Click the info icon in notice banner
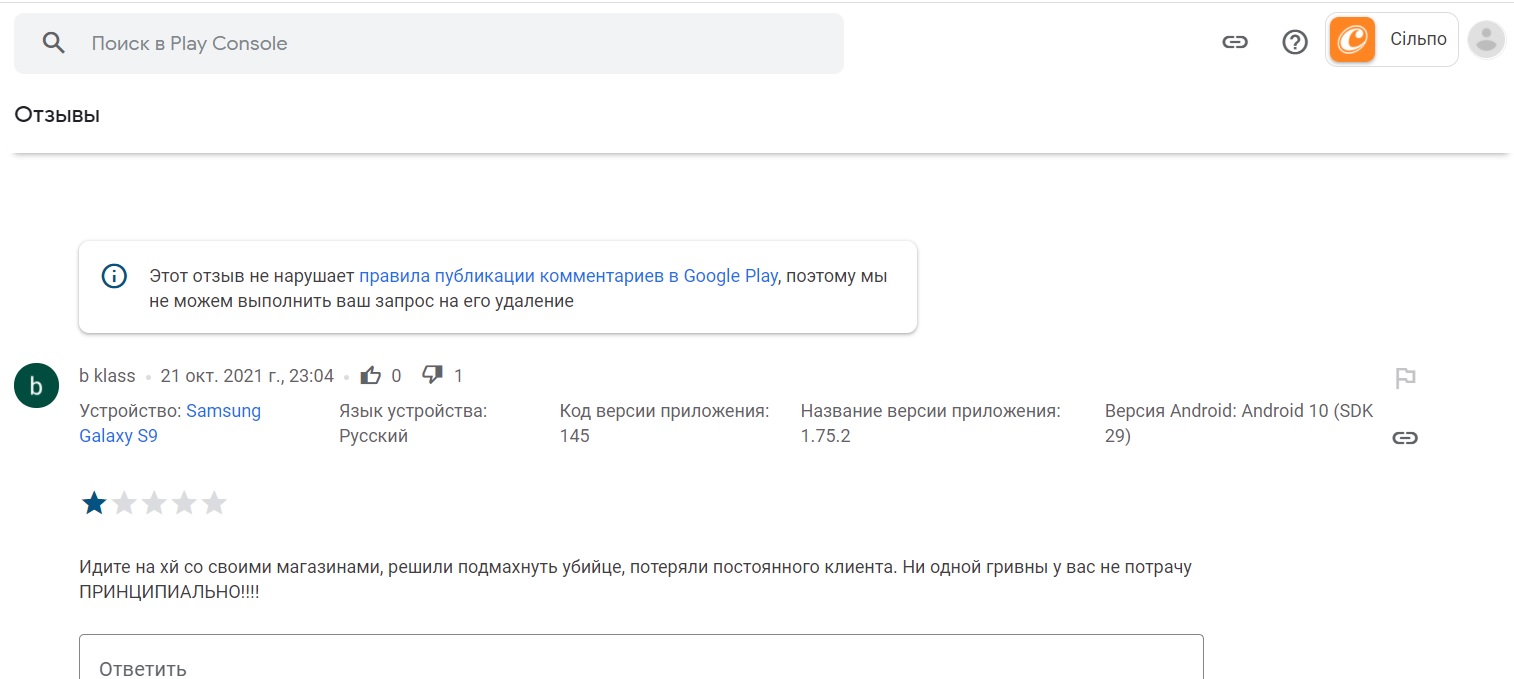1514x679 pixels. 115,276
